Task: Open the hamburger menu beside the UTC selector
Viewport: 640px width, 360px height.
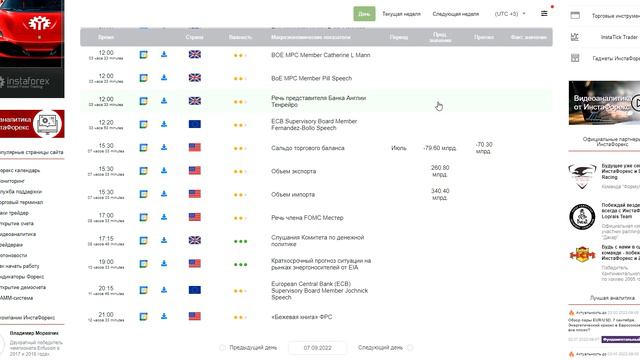Action: point(544,14)
